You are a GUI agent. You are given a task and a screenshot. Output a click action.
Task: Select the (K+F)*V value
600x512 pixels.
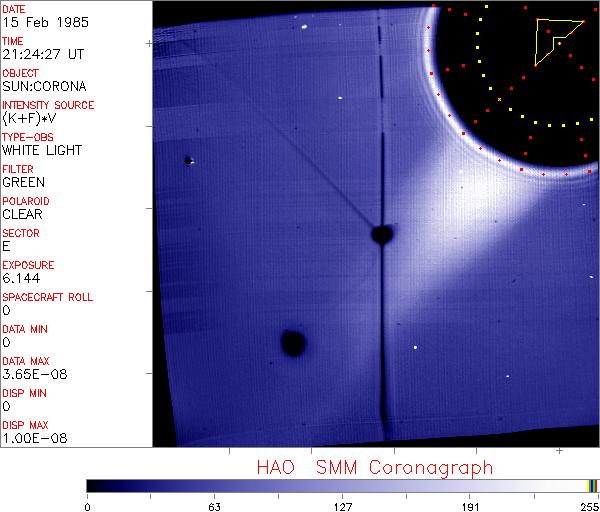(x=29, y=119)
